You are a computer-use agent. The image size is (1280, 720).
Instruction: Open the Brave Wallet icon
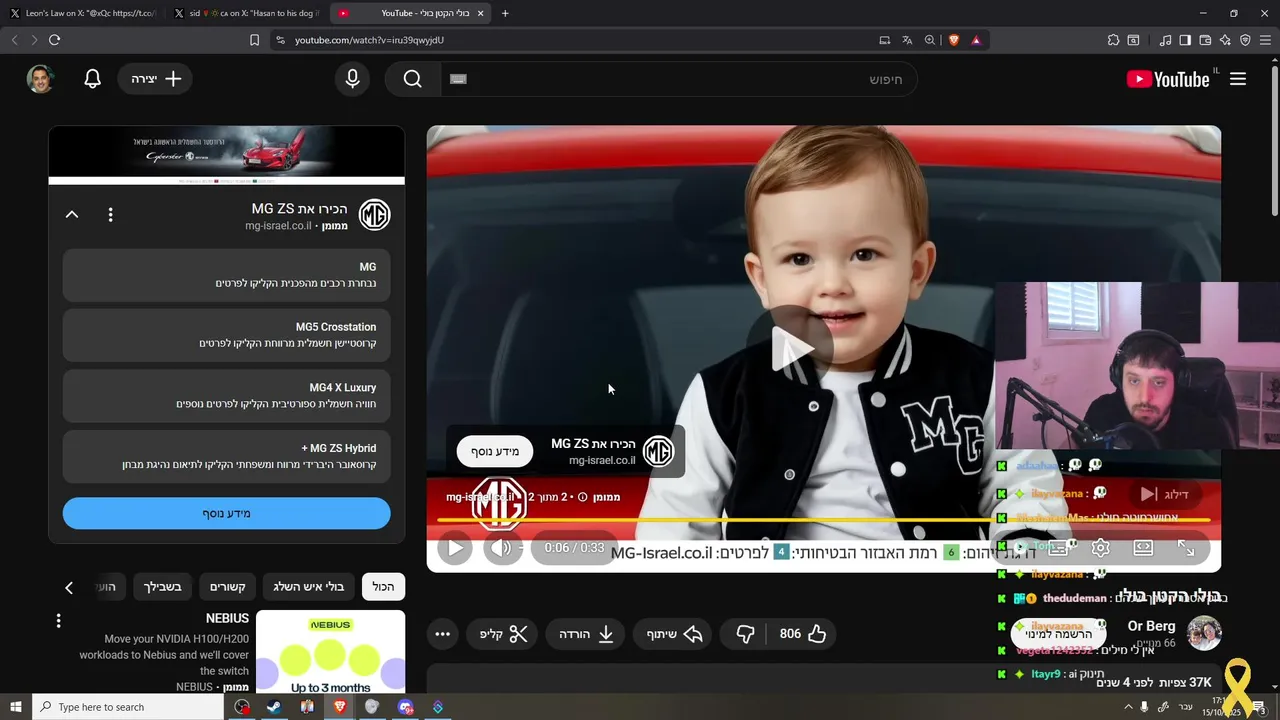click(1205, 40)
